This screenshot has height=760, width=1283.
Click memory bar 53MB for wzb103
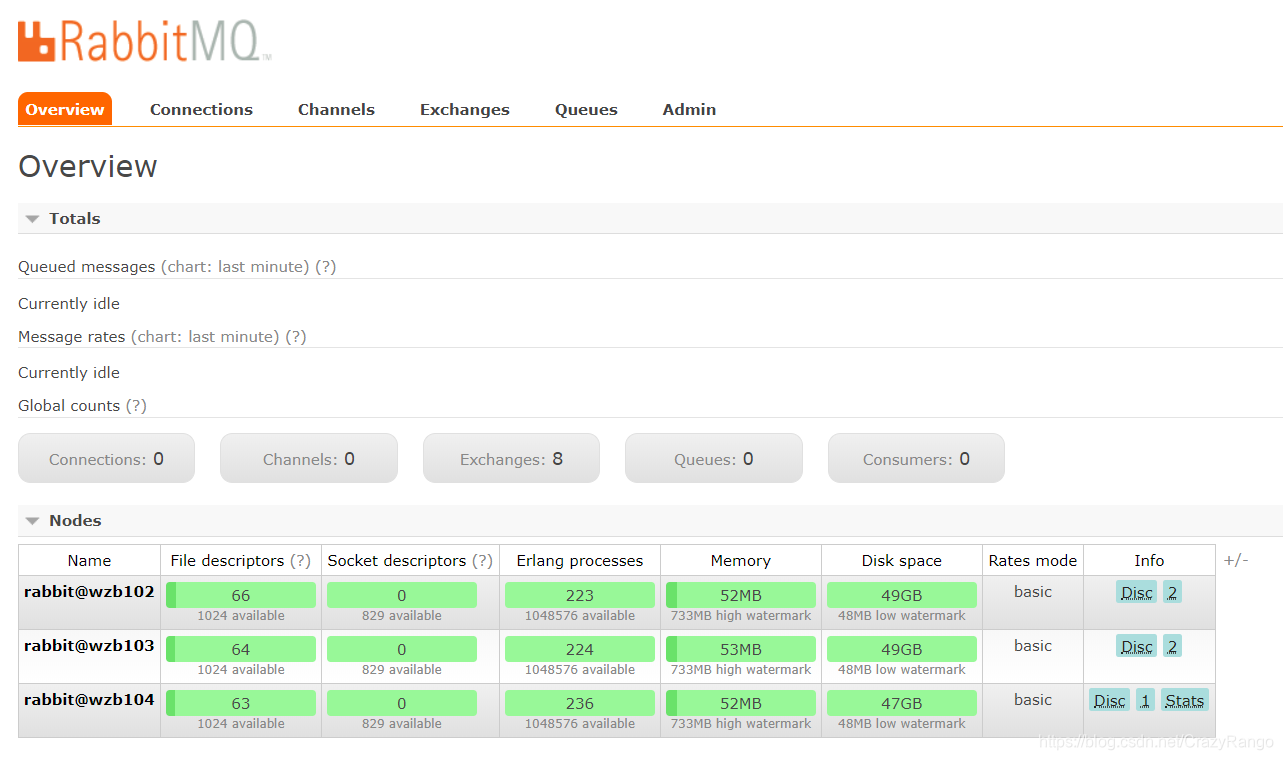741,649
